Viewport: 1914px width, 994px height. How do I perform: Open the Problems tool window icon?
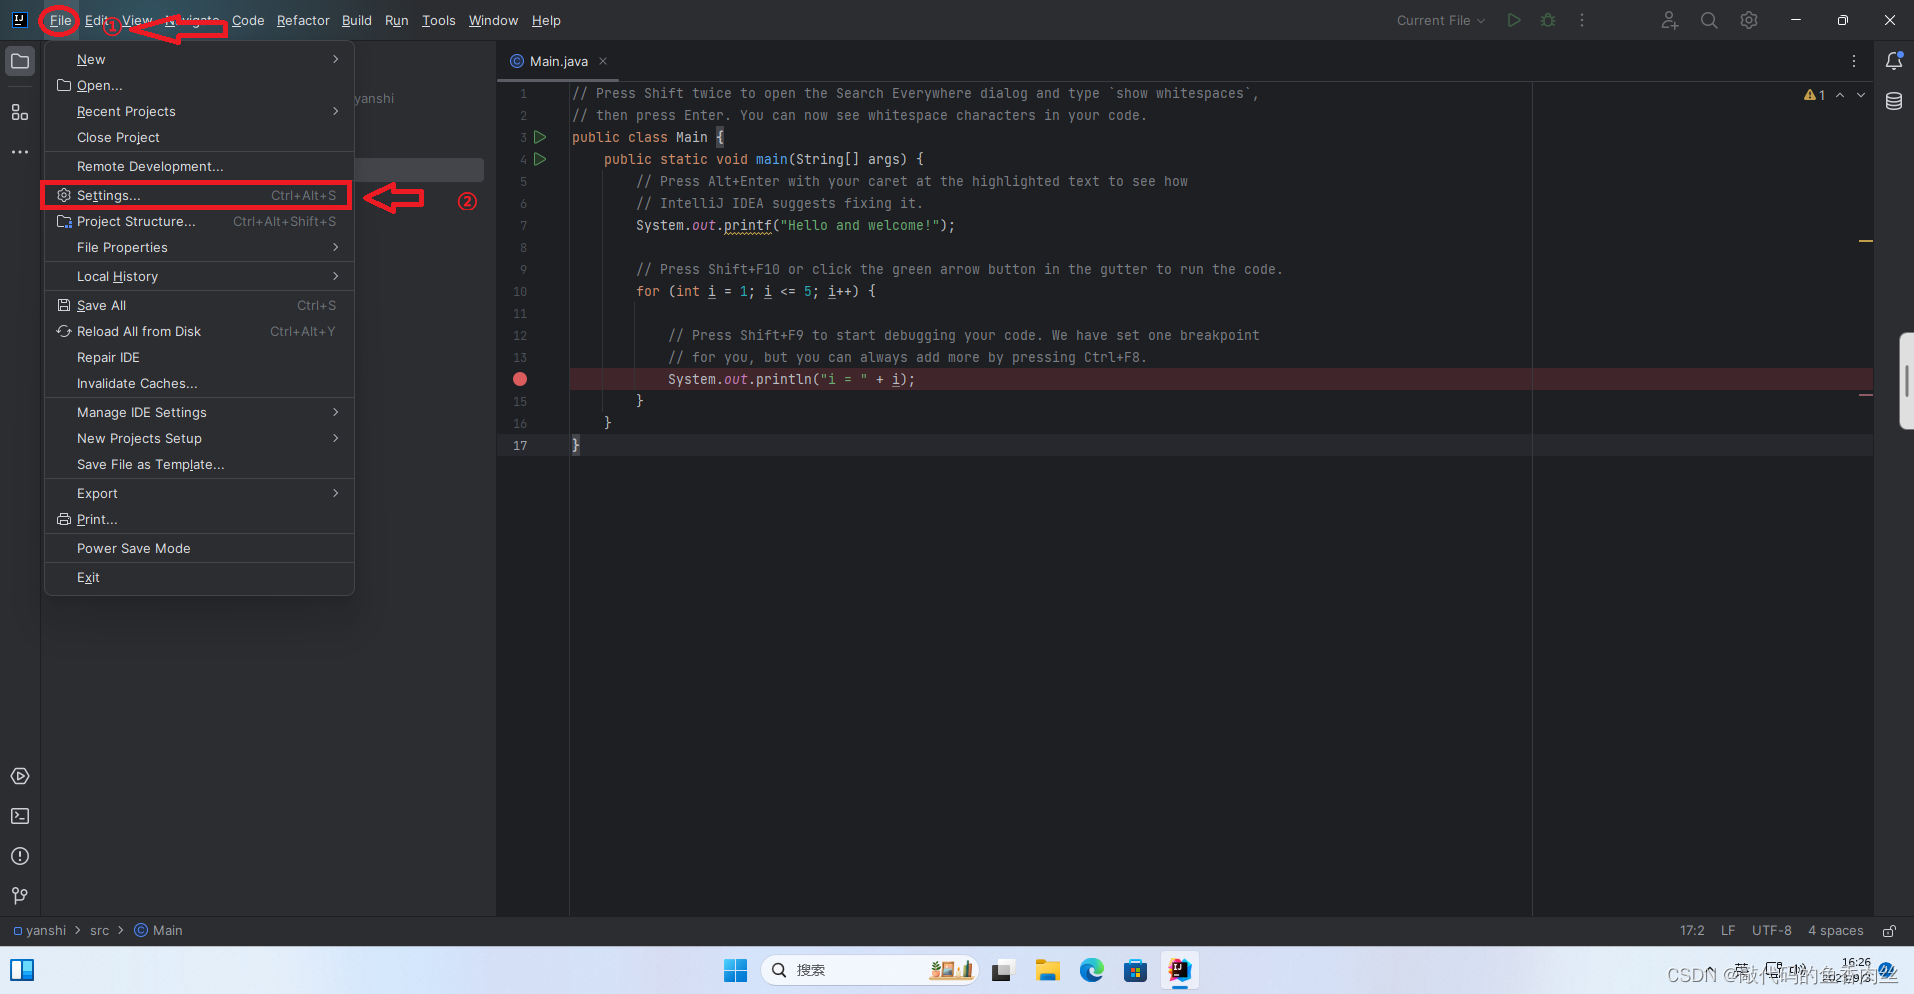20,856
